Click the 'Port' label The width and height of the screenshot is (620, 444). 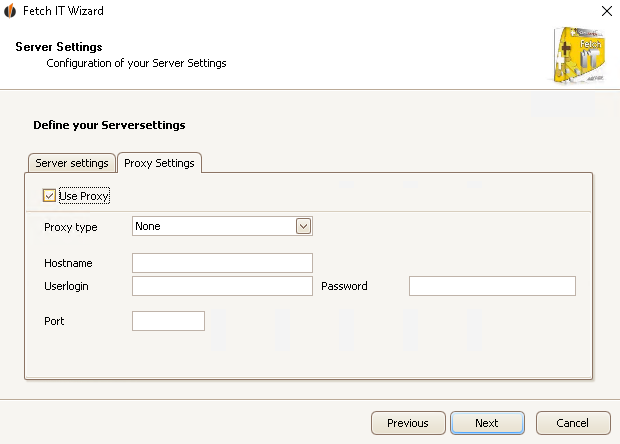pos(54,321)
